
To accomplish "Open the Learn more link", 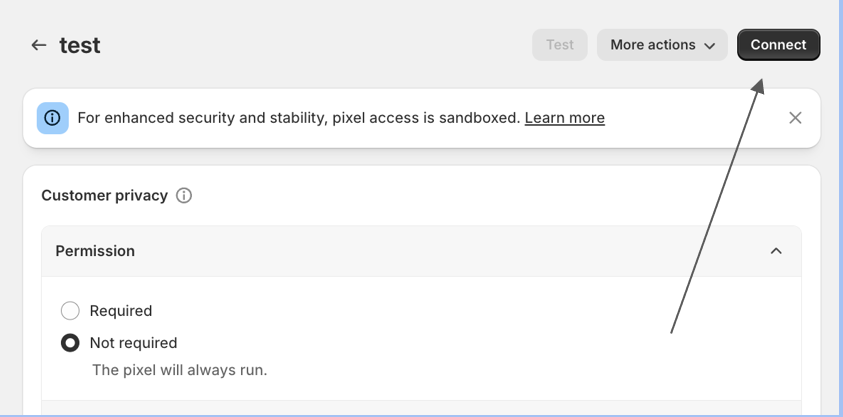I will (x=565, y=118).
